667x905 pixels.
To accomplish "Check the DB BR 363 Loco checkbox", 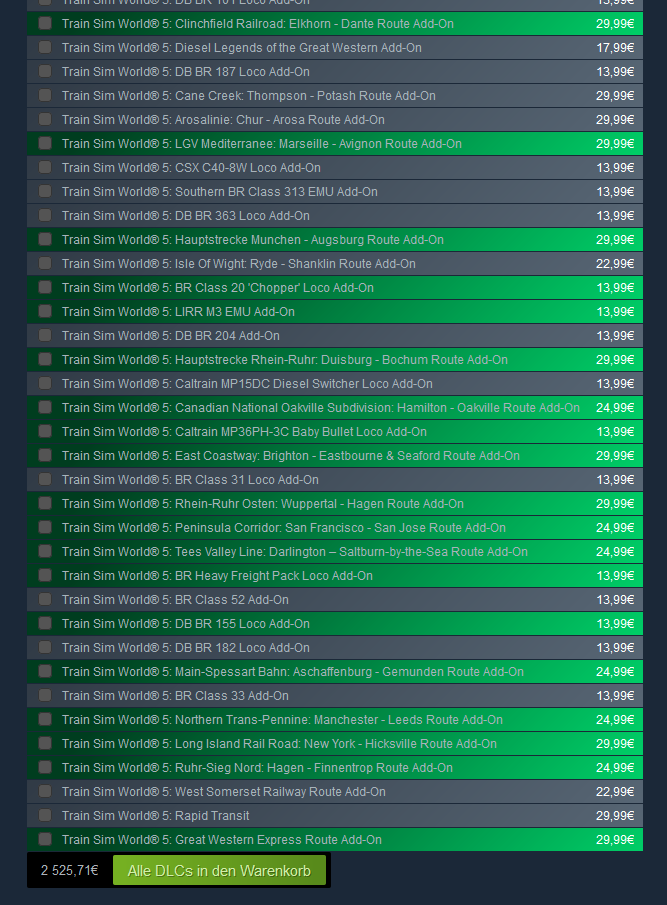I will (x=45, y=215).
